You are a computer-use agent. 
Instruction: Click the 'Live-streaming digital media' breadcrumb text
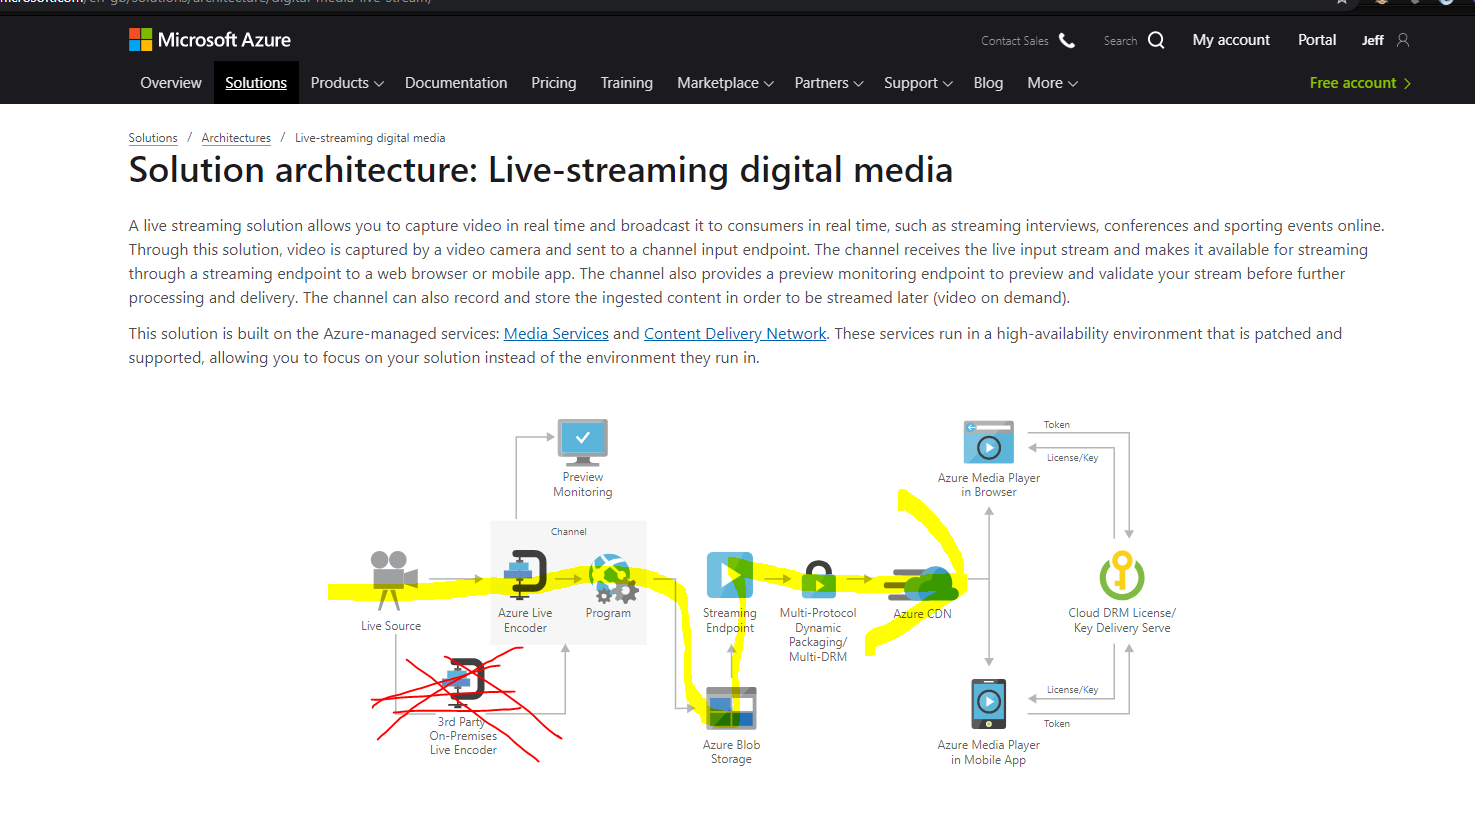pyautogui.click(x=370, y=138)
